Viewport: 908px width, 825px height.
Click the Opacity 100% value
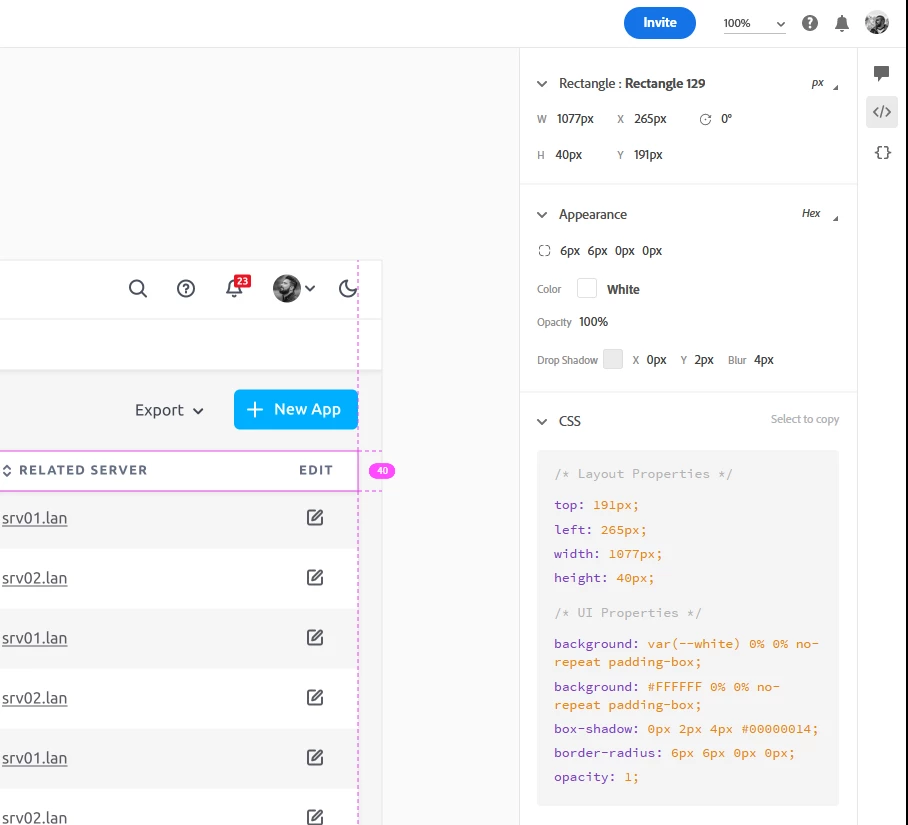[593, 322]
